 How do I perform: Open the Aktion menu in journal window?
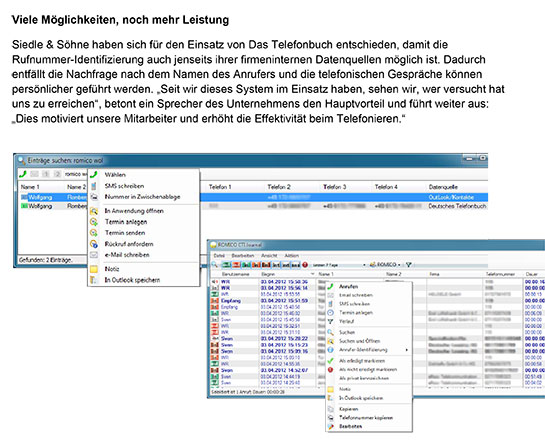292,255
